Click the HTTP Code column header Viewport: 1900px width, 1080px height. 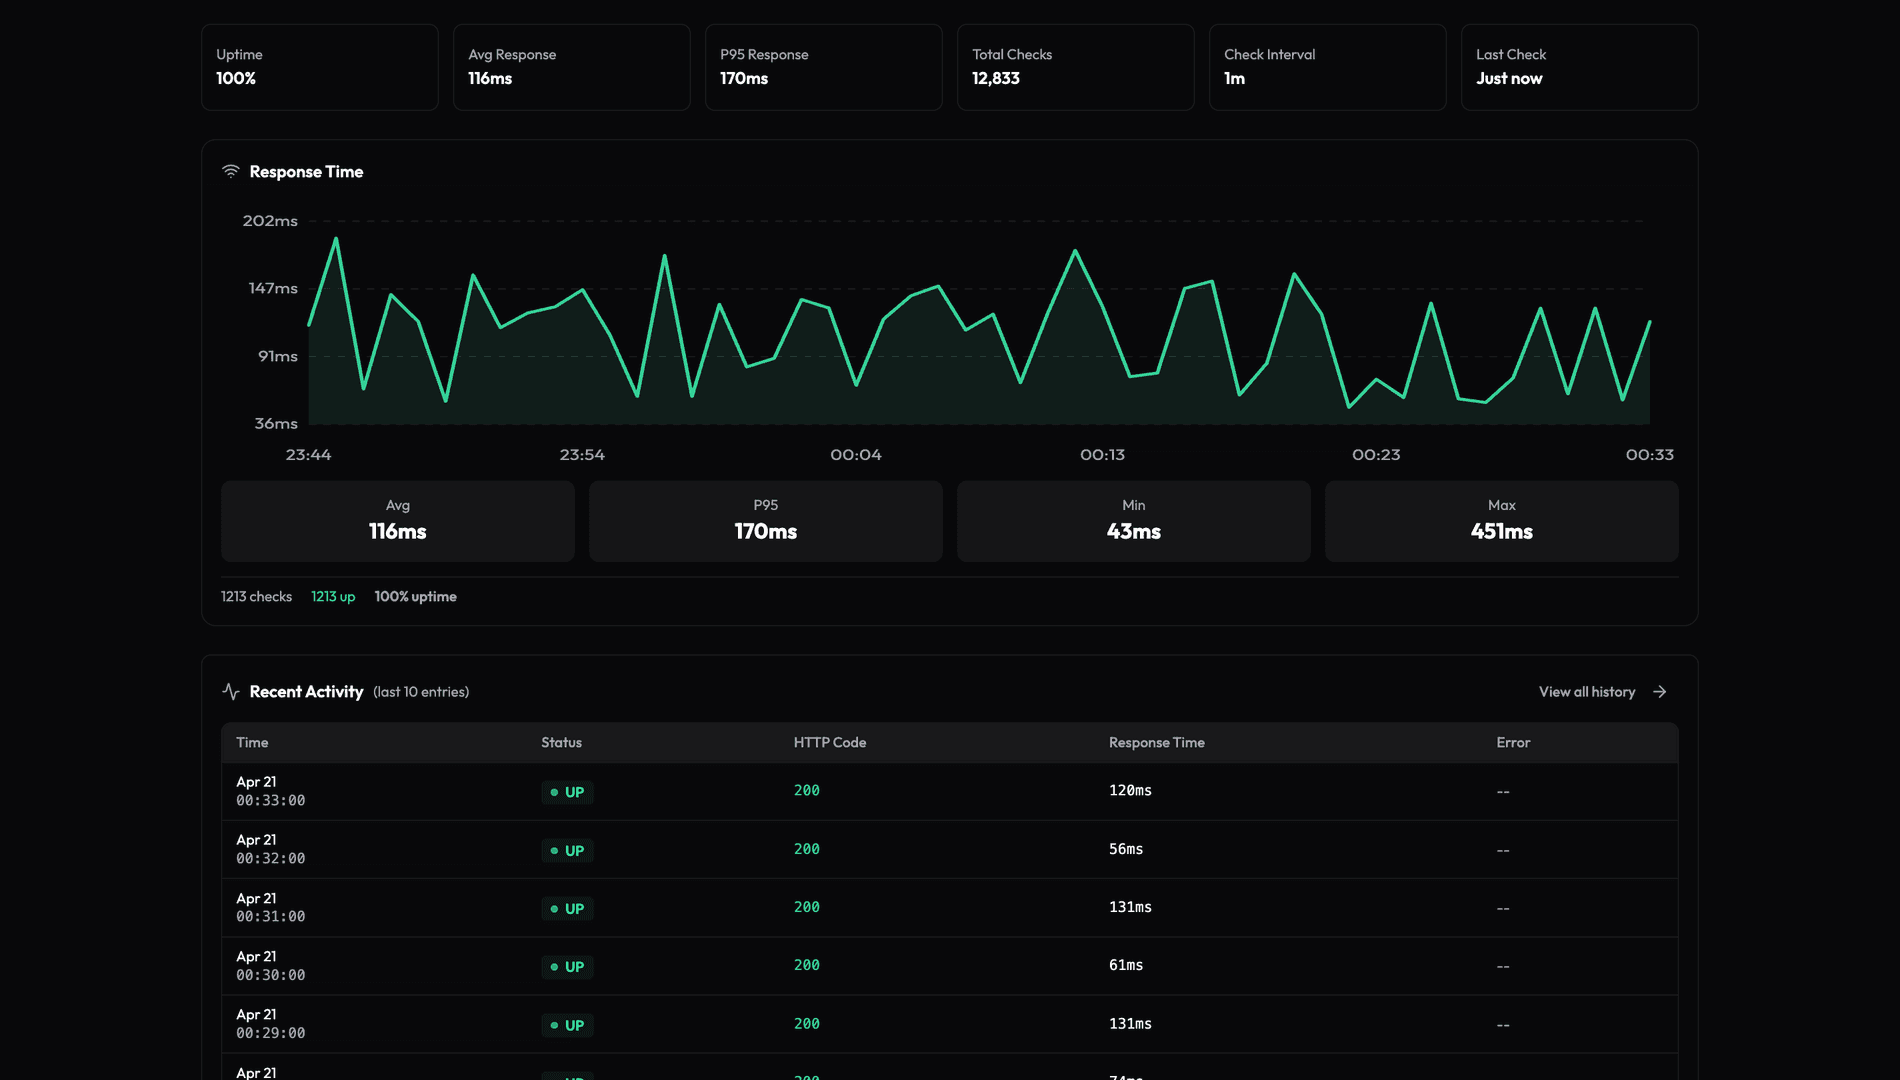tap(830, 743)
